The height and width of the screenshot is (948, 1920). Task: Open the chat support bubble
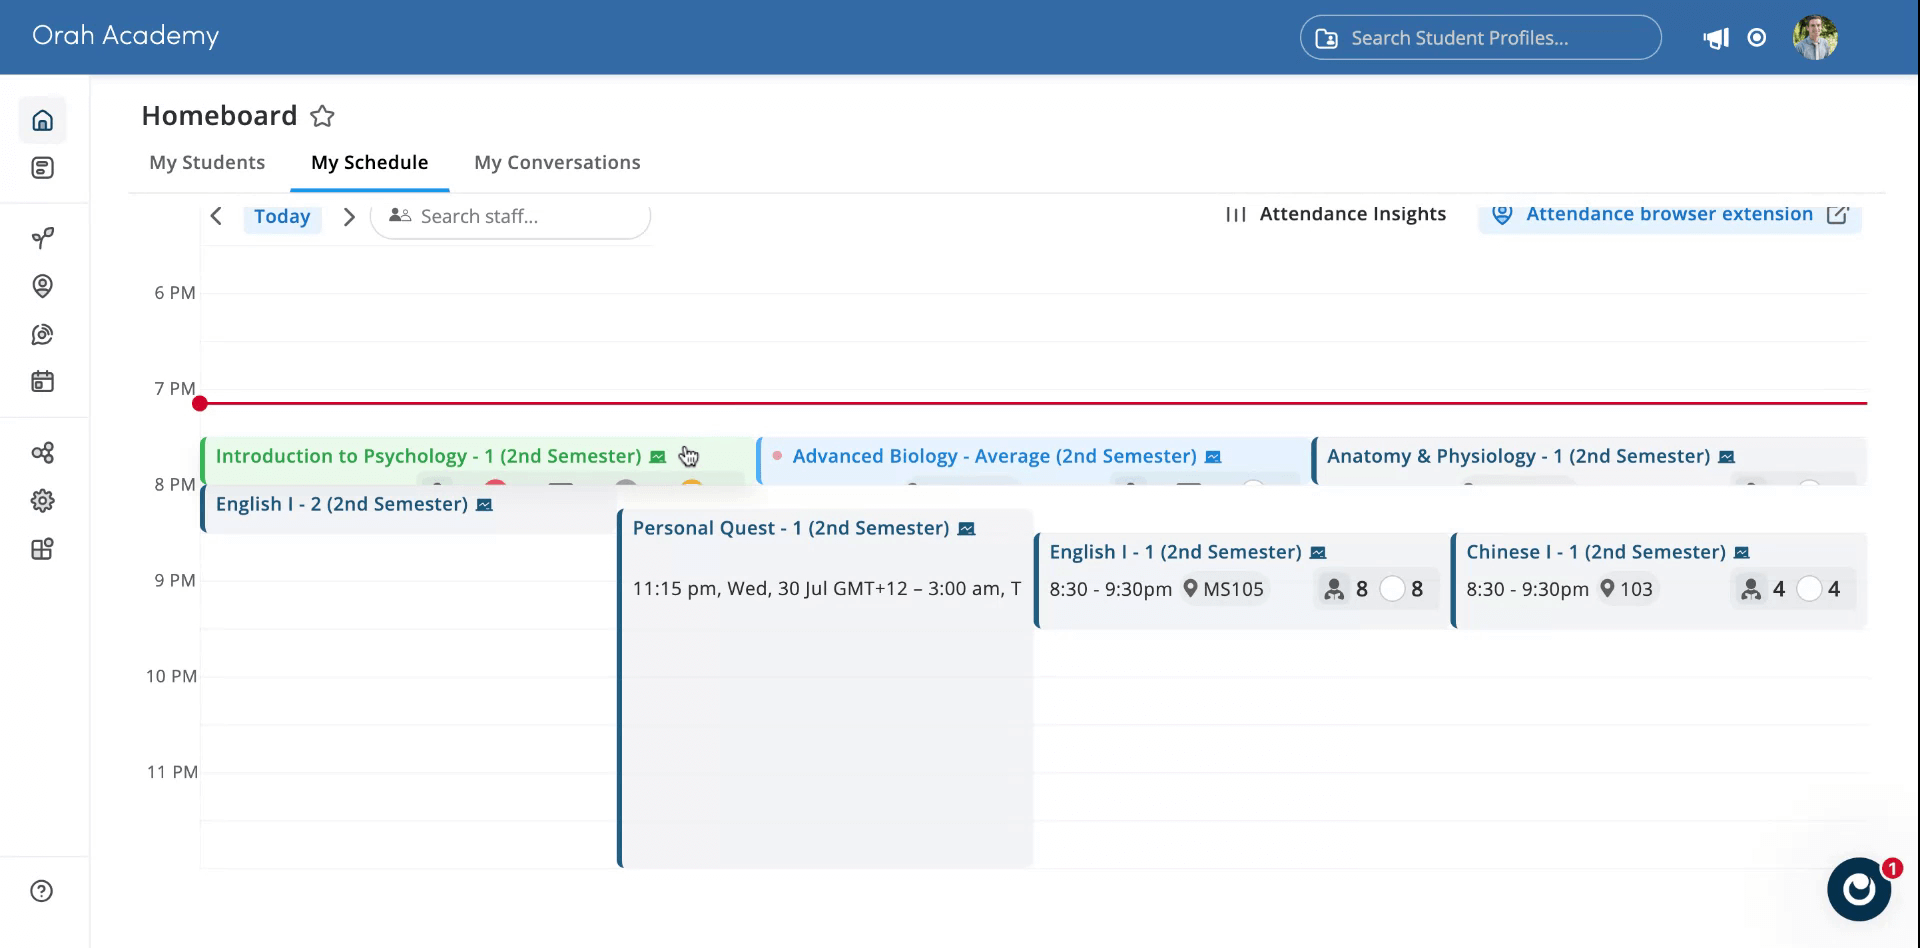[1859, 889]
